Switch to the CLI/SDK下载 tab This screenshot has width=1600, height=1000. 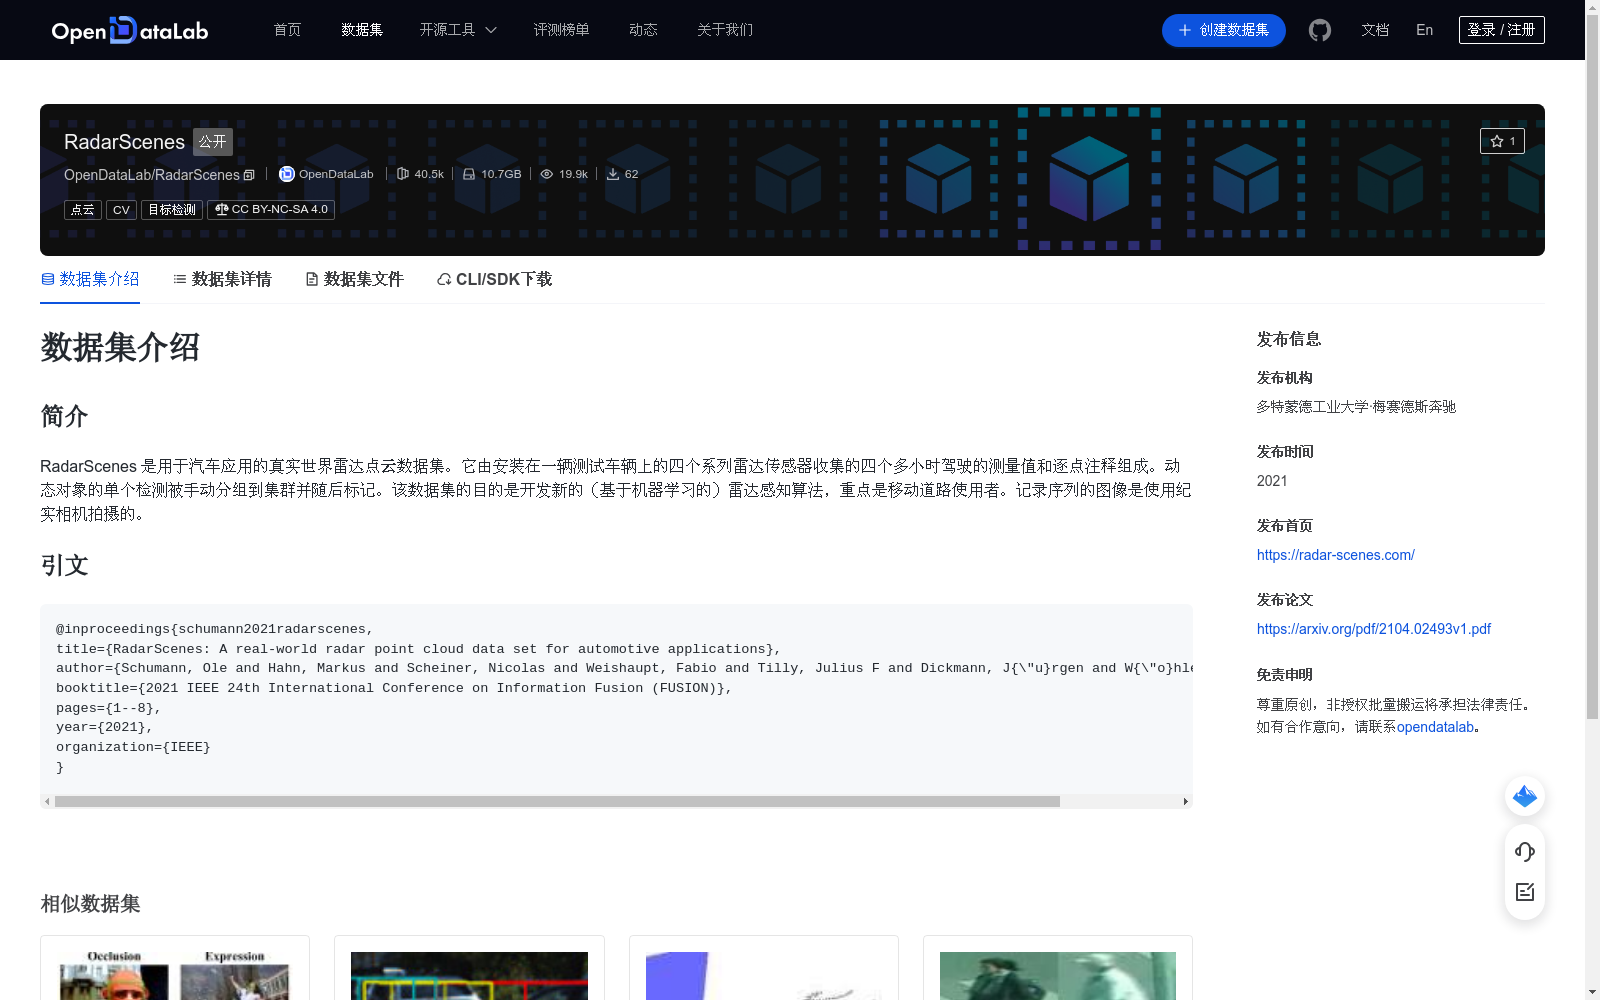pyautogui.click(x=494, y=279)
